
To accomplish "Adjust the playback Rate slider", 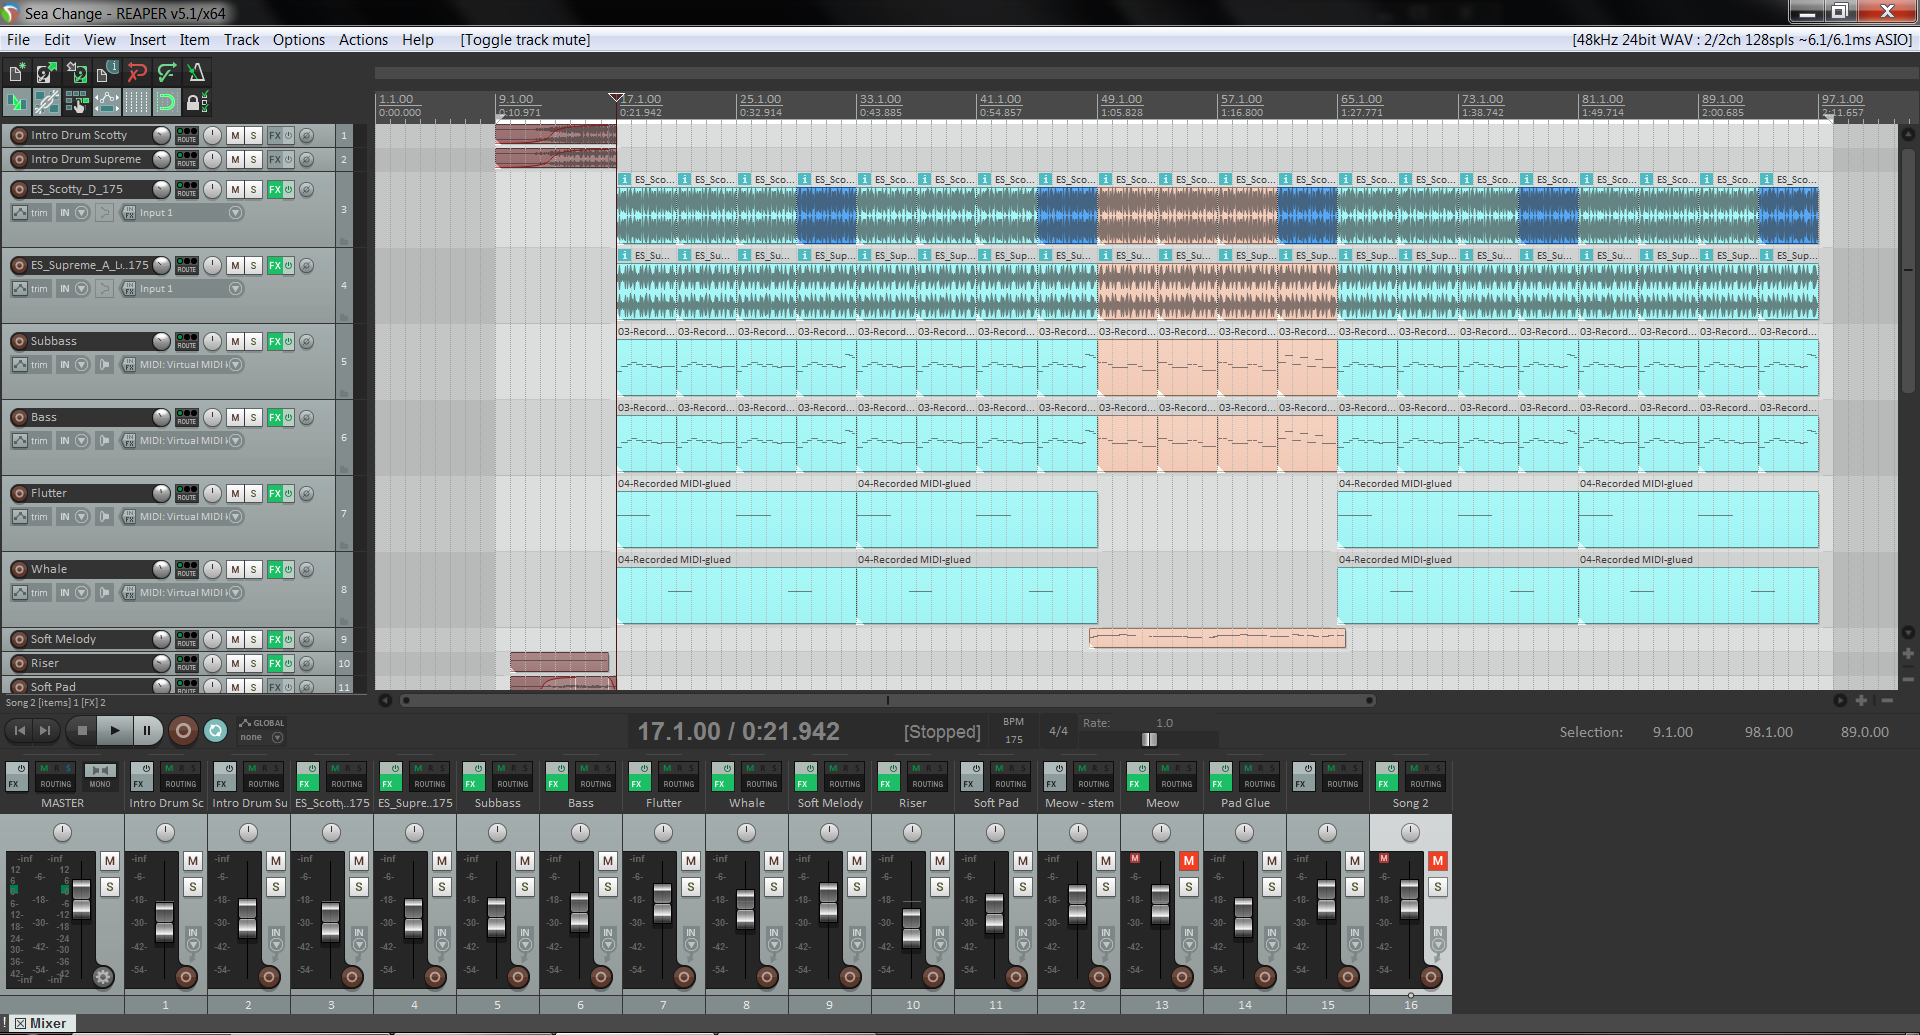I will [1149, 740].
